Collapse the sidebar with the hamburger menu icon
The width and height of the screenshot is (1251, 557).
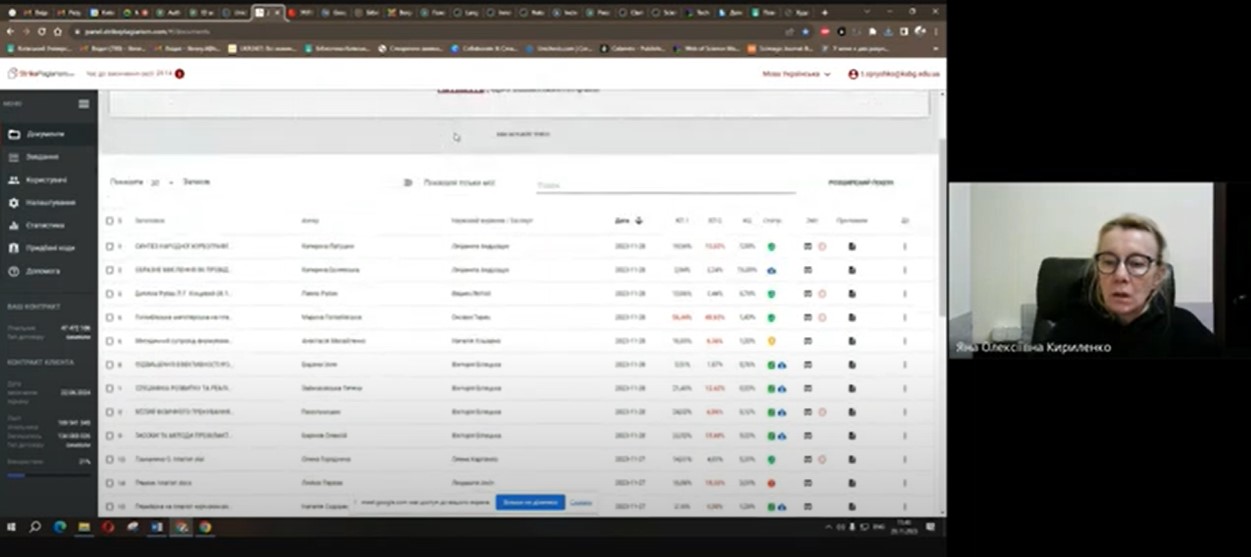(84, 103)
